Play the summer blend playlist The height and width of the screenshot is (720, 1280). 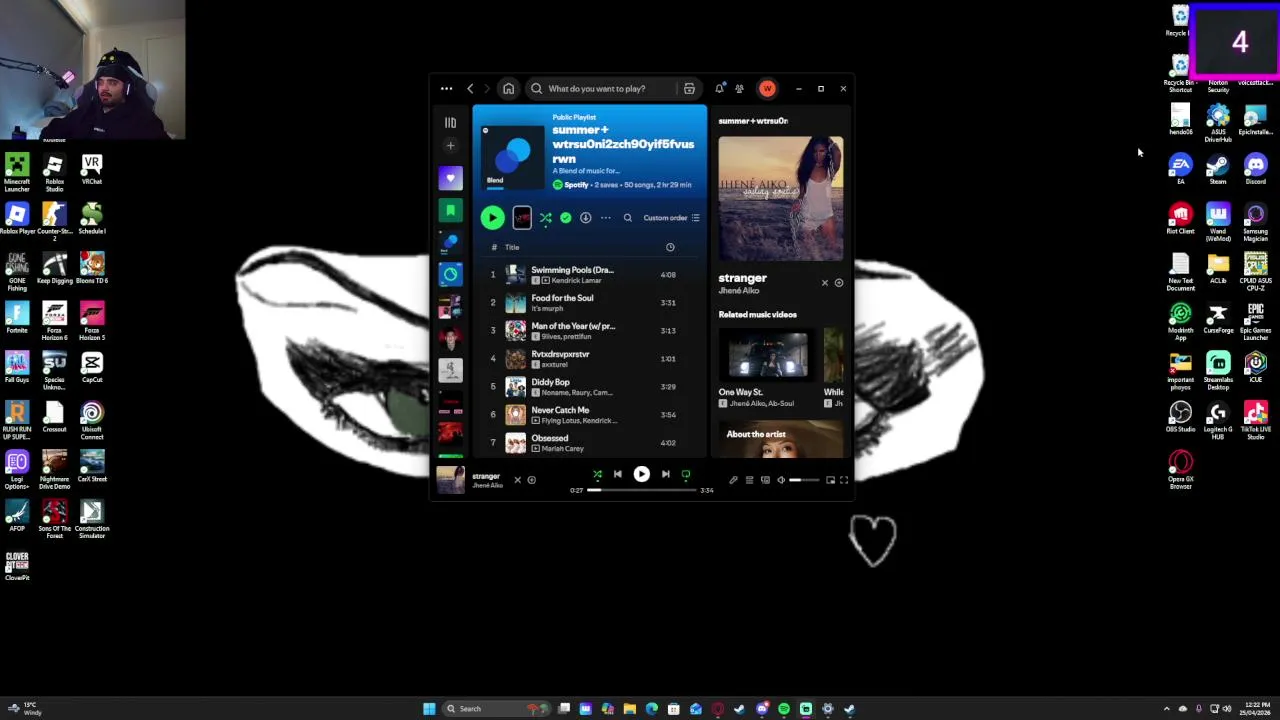pyautogui.click(x=492, y=218)
